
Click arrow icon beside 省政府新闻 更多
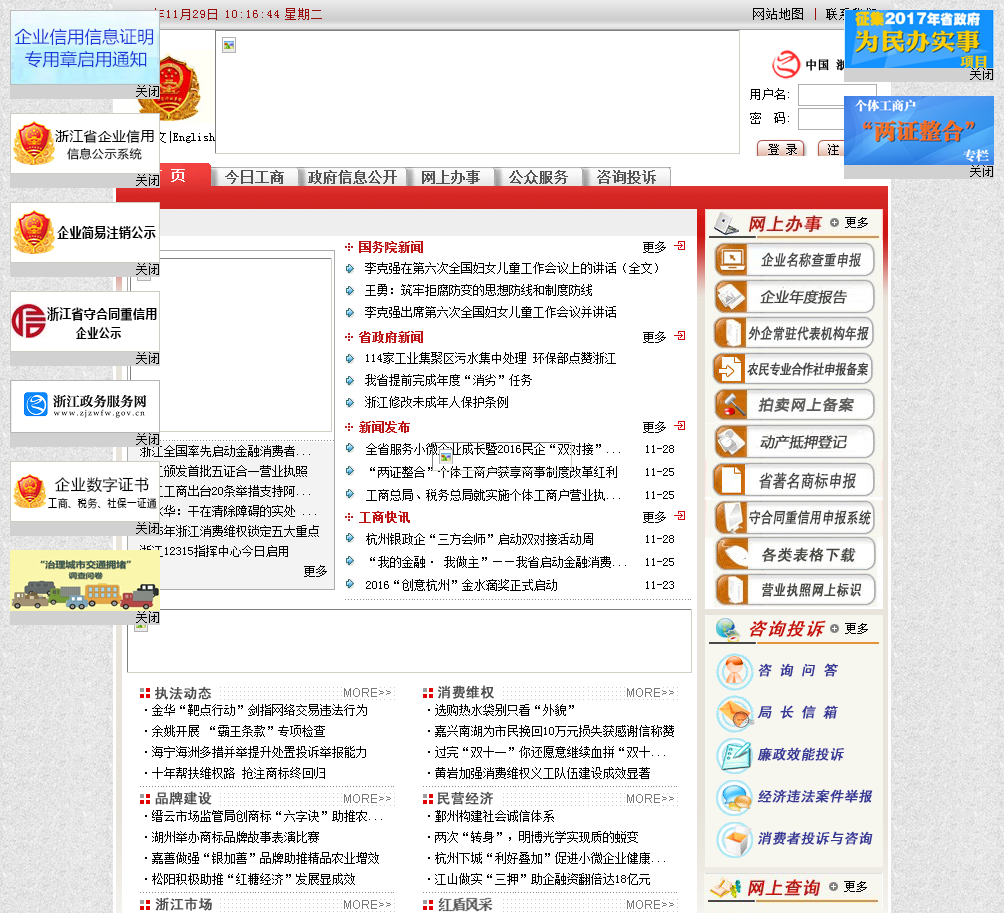point(680,336)
